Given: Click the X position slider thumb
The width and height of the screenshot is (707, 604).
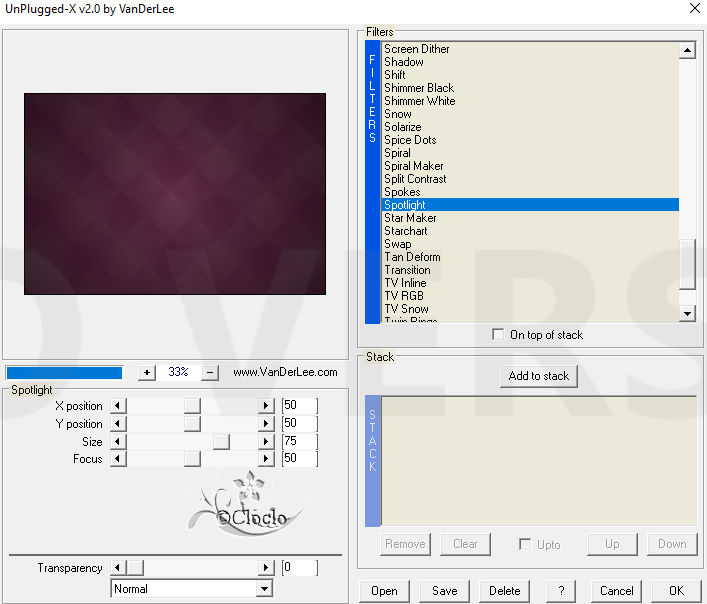Looking at the screenshot, I should coord(193,406).
